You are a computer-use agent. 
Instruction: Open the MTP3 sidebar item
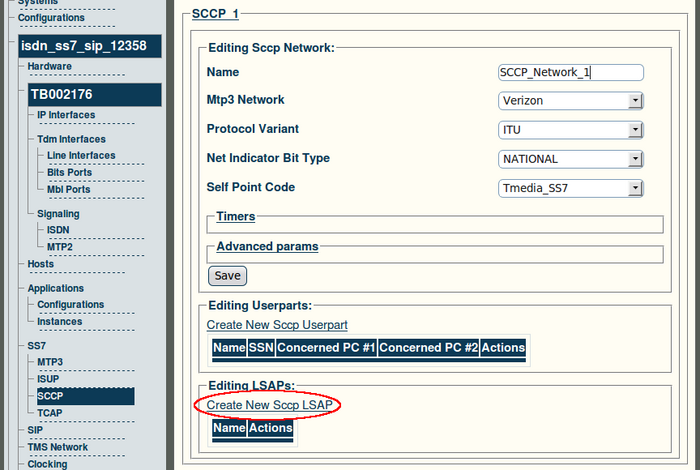(x=50, y=361)
